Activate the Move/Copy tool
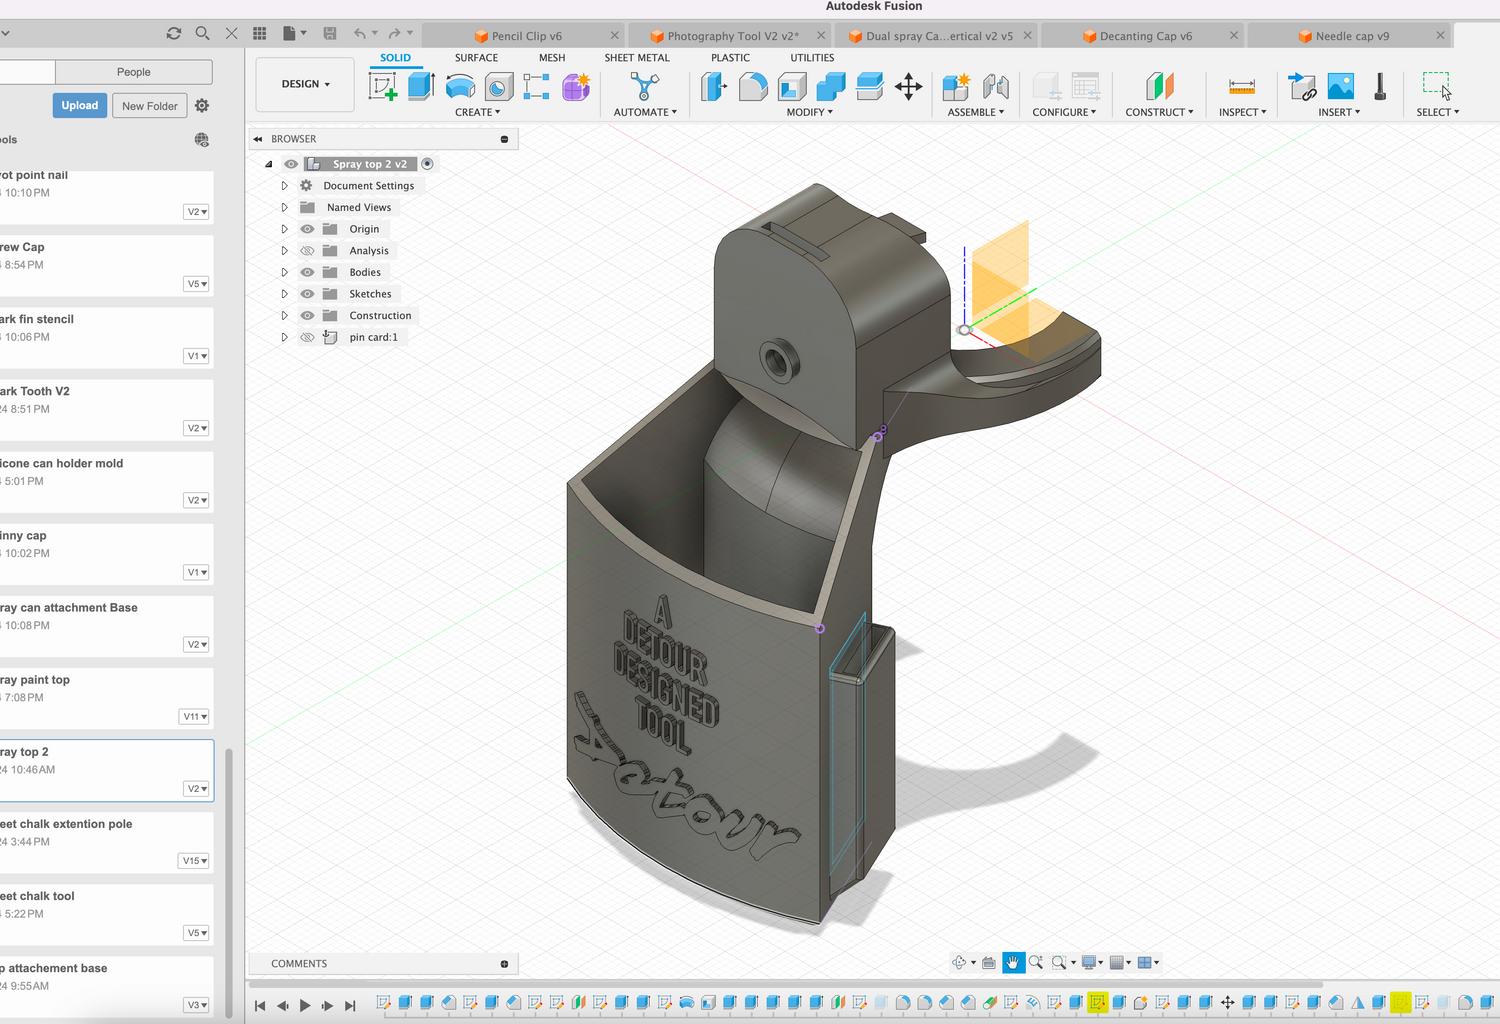Screen dimensions: 1500x1024 coord(908,87)
